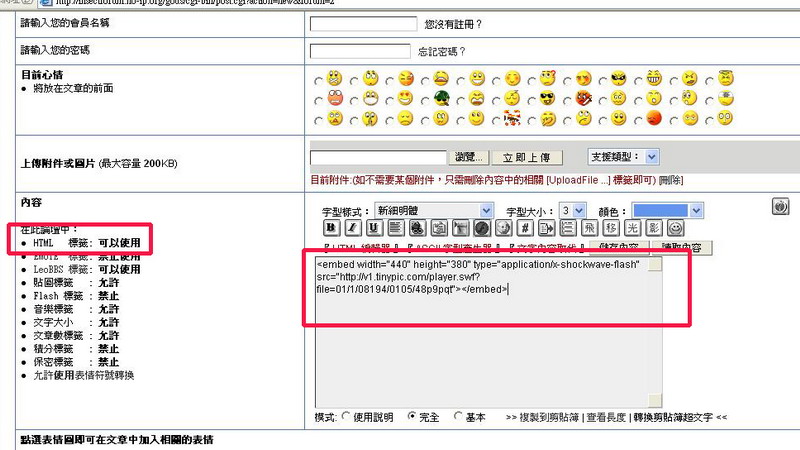Click the Italic (I) formatting icon
Viewport: 800px width, 450px height.
(351, 228)
